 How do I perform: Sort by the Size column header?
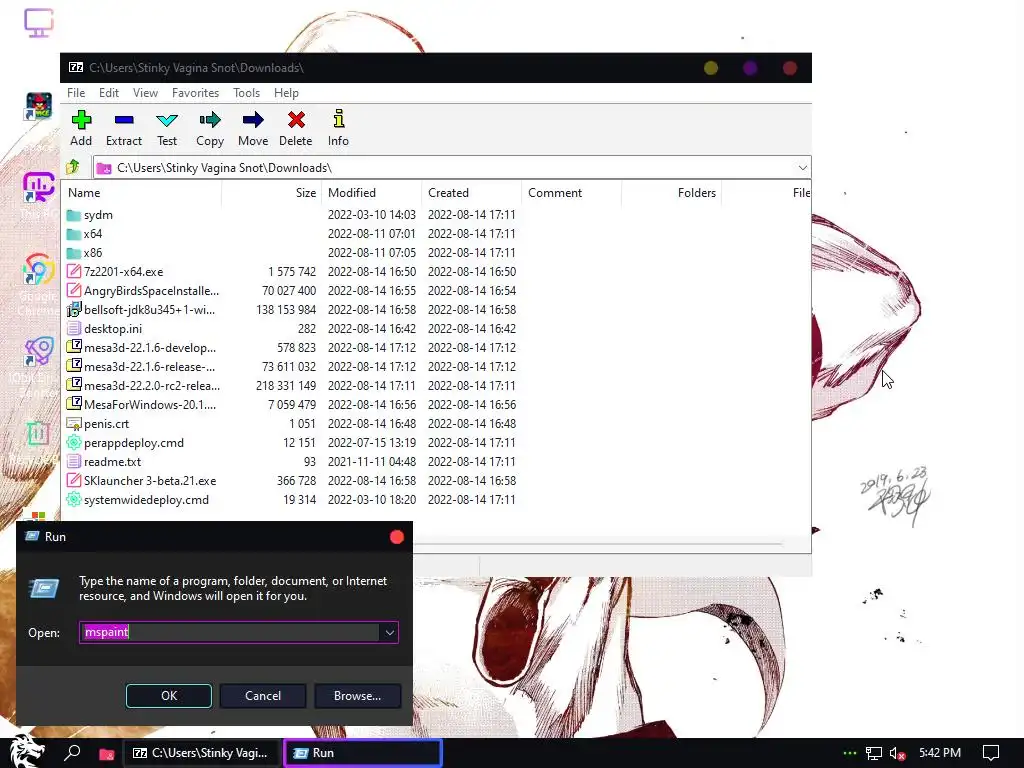[x=272, y=193]
